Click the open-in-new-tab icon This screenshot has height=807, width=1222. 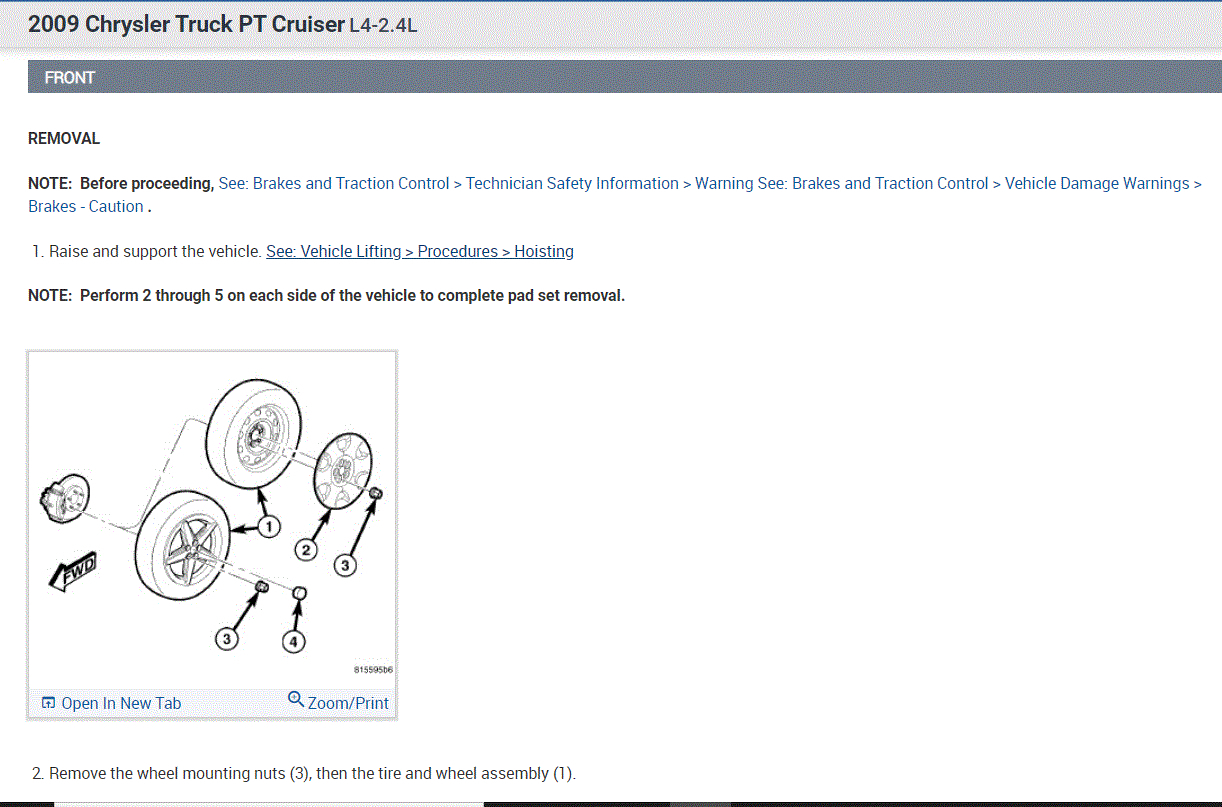click(48, 703)
